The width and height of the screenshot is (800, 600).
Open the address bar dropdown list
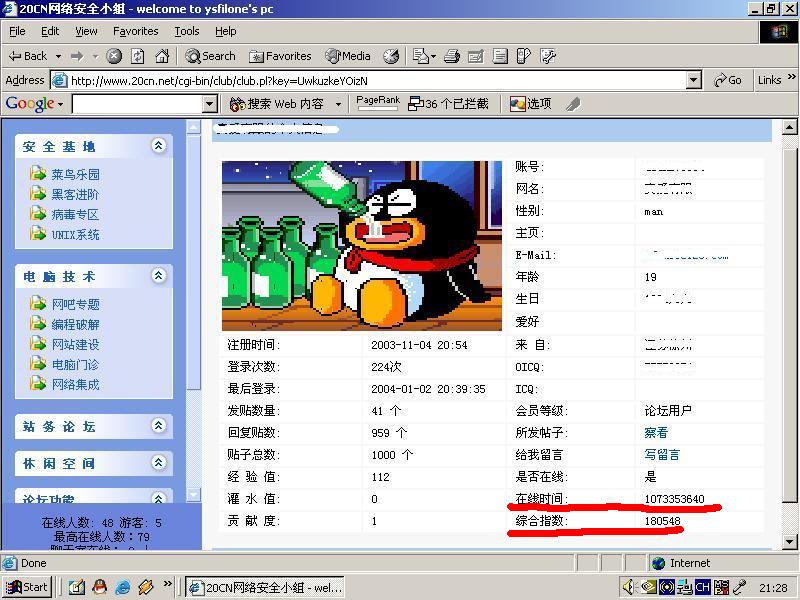(693, 80)
